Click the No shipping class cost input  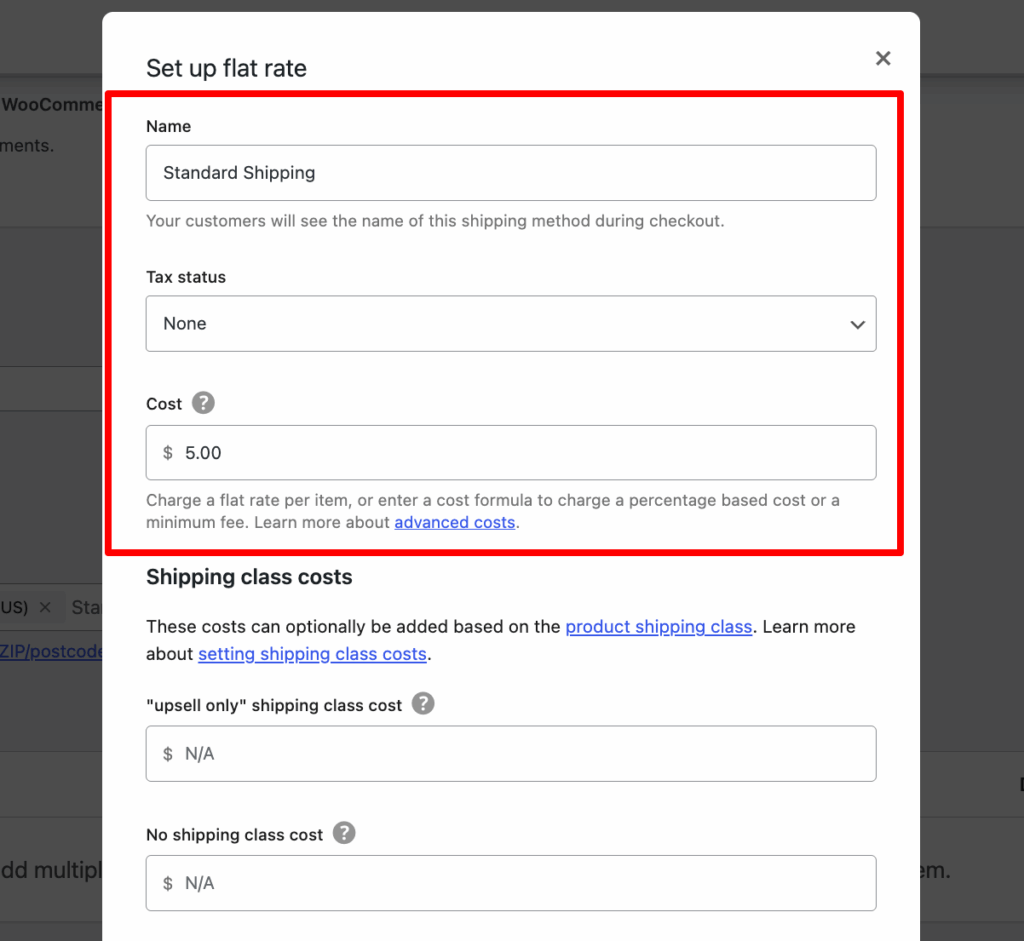pos(510,883)
